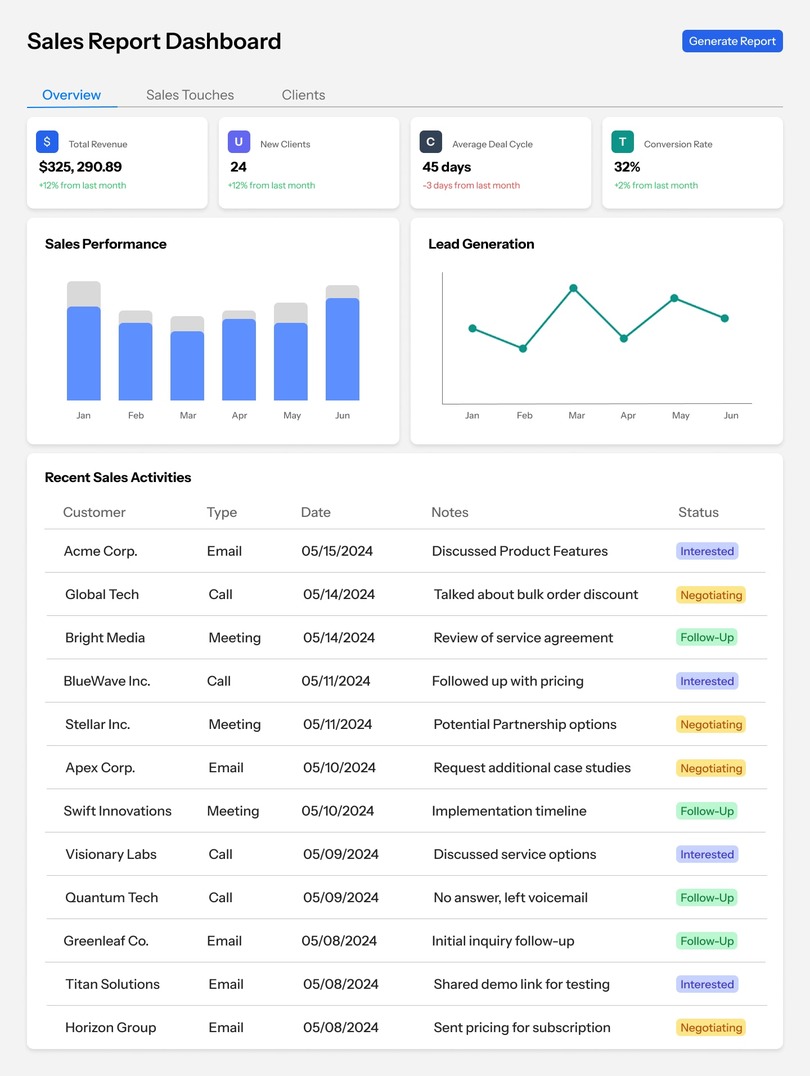Click the Jun data point in Lead Generation
The height and width of the screenshot is (1076, 810).
725,318
